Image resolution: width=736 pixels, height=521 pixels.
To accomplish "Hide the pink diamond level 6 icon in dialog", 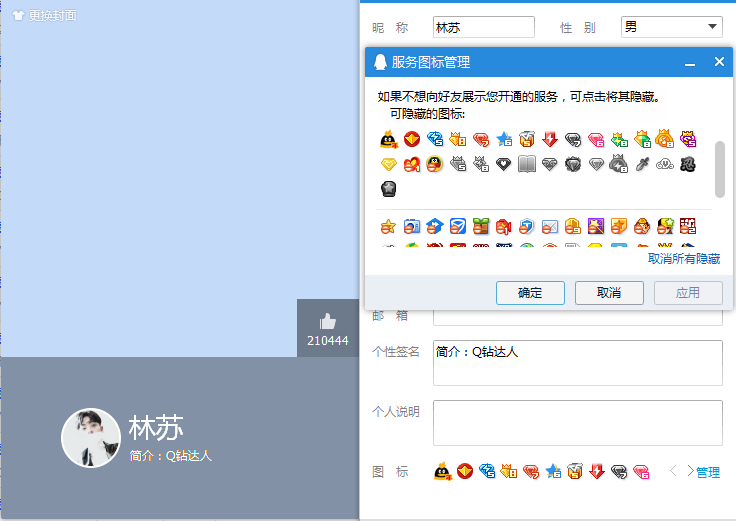I will pos(596,139).
